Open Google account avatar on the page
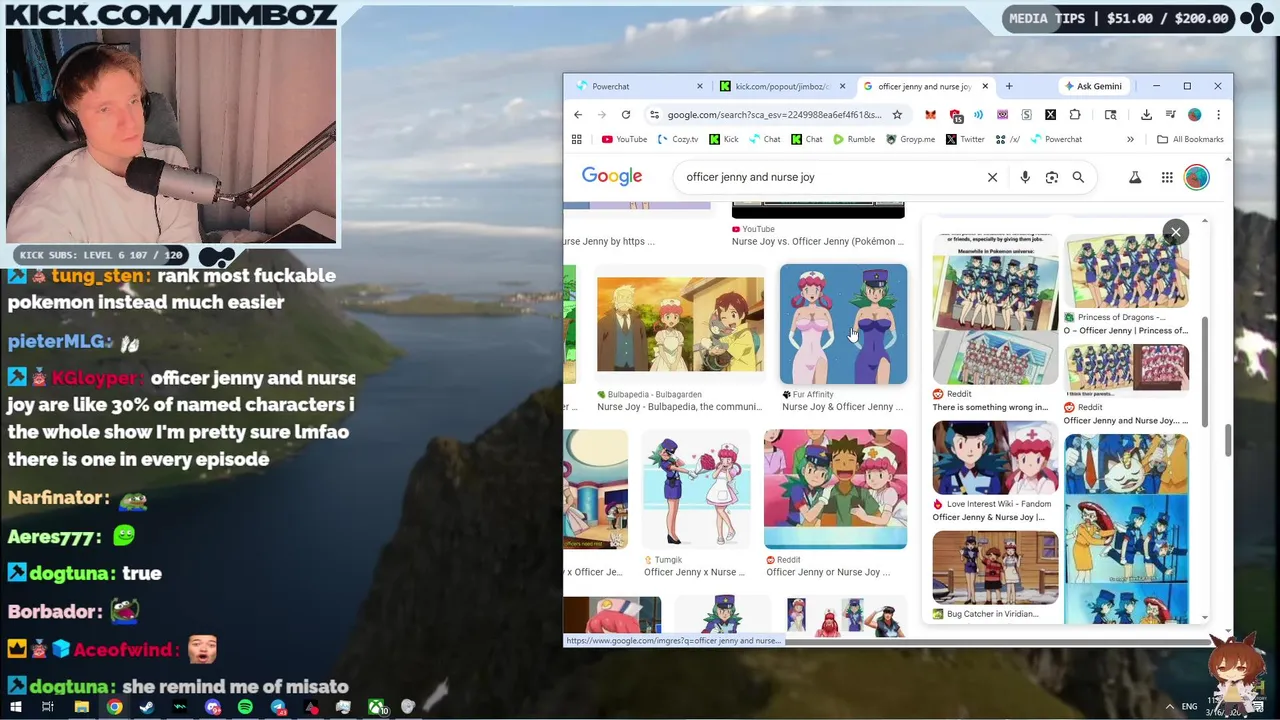Viewport: 1280px width, 720px height. click(1197, 177)
